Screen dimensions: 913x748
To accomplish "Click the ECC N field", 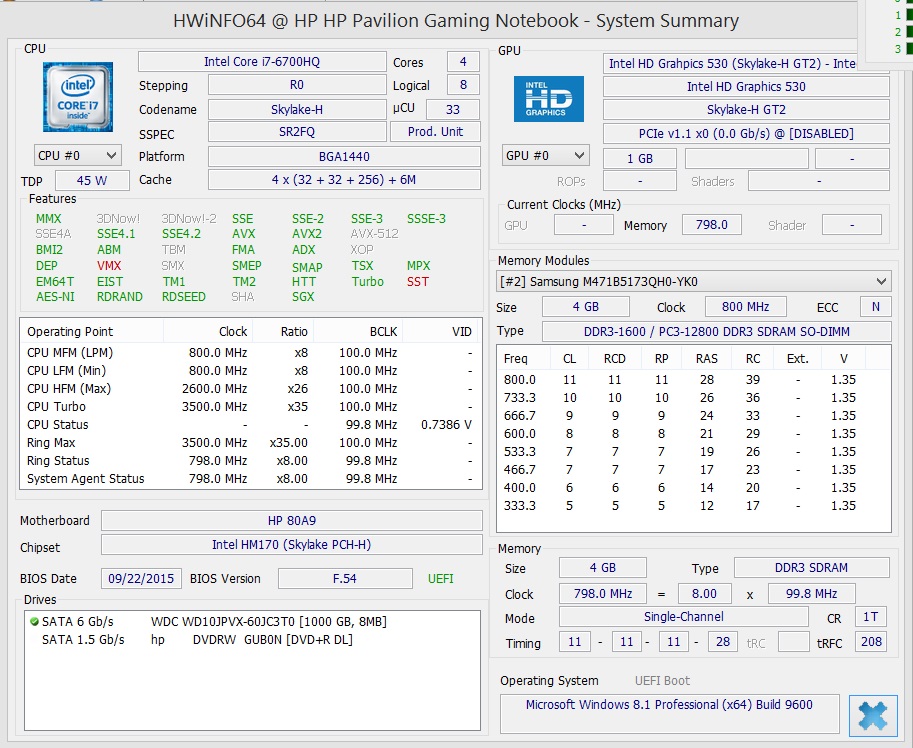I will point(875,307).
